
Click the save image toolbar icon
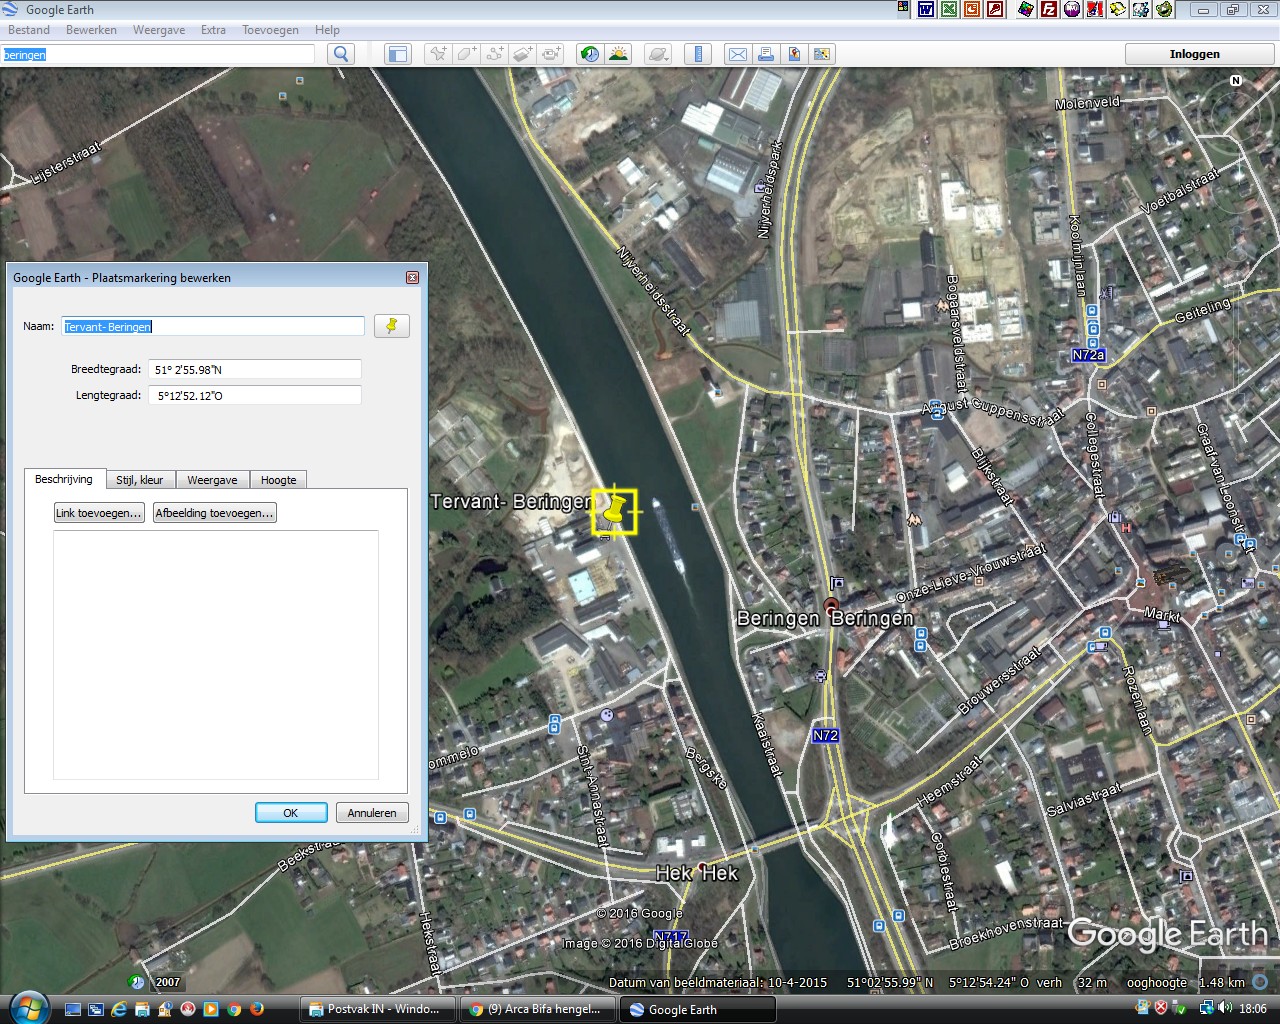tap(822, 54)
